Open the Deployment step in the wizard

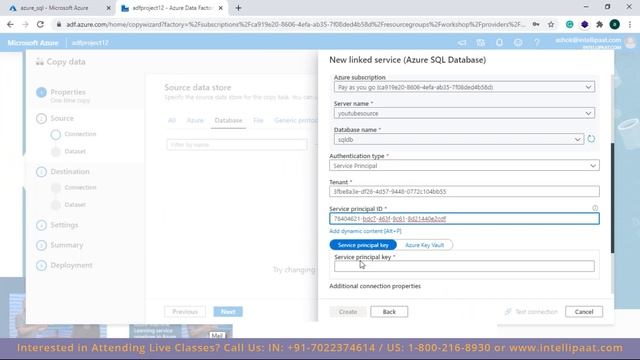pos(71,265)
